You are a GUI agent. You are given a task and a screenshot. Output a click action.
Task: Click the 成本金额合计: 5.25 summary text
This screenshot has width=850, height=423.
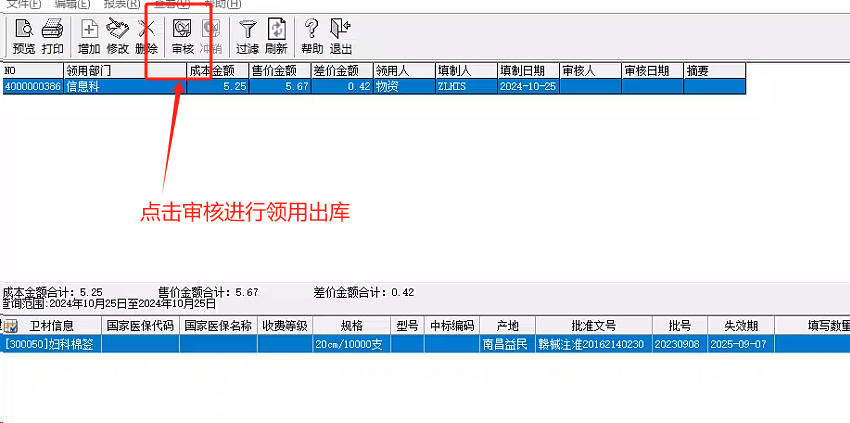53,292
